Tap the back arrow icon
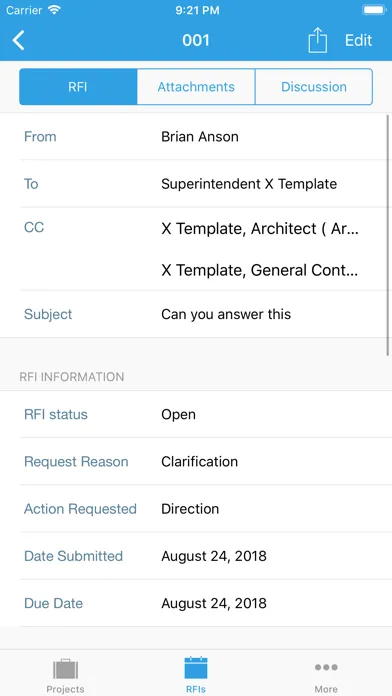The height and width of the screenshot is (696, 392). [18, 40]
